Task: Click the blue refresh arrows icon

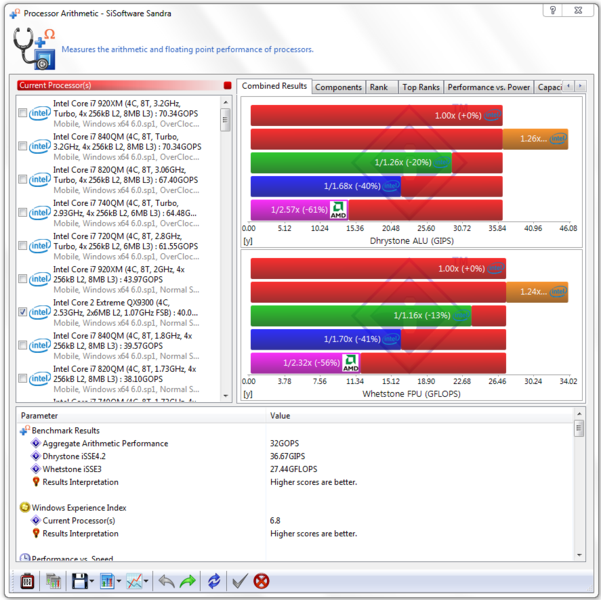Action: 214,581
